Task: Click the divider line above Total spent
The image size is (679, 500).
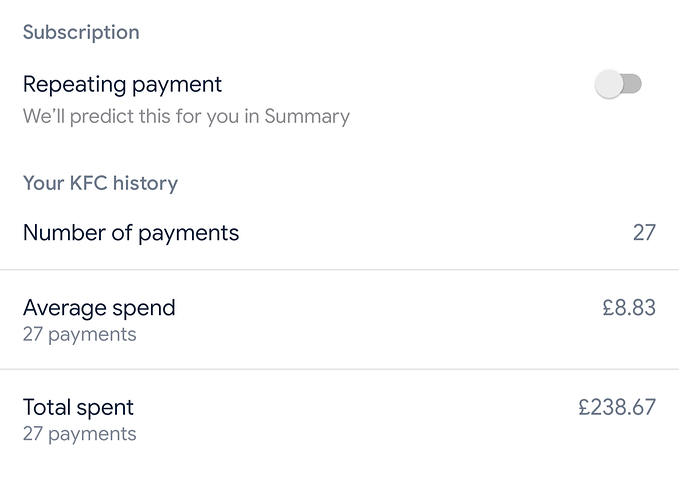Action: click(x=339, y=370)
